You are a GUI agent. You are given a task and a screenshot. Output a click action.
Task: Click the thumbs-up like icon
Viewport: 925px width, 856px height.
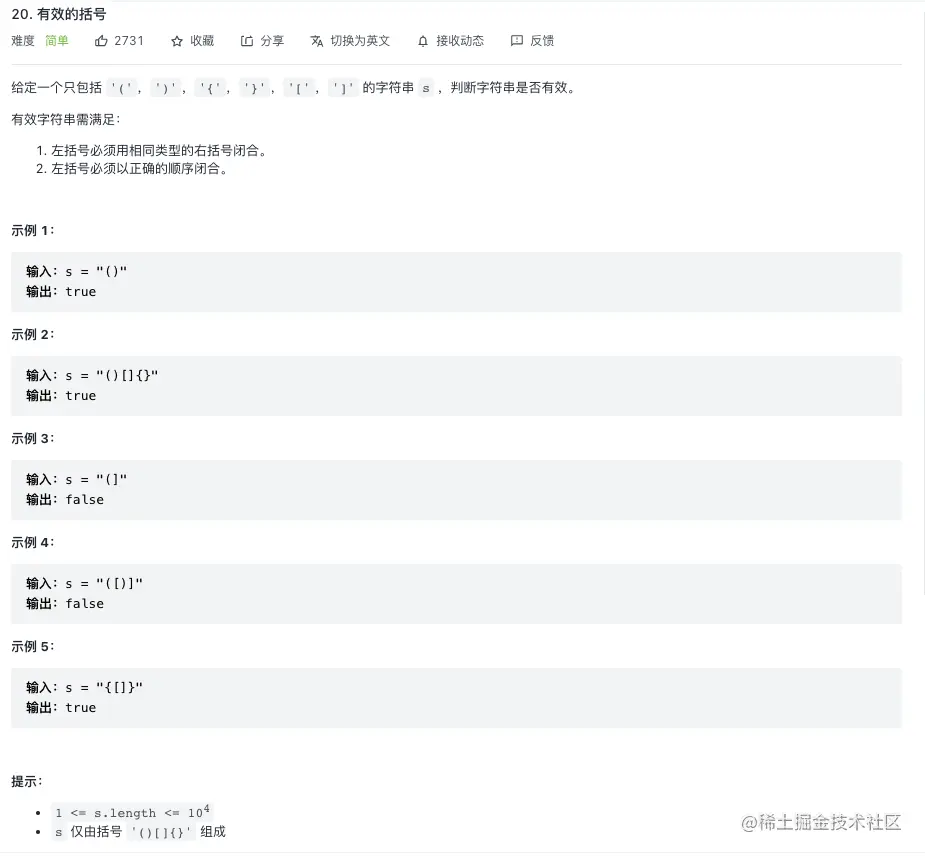(x=101, y=41)
